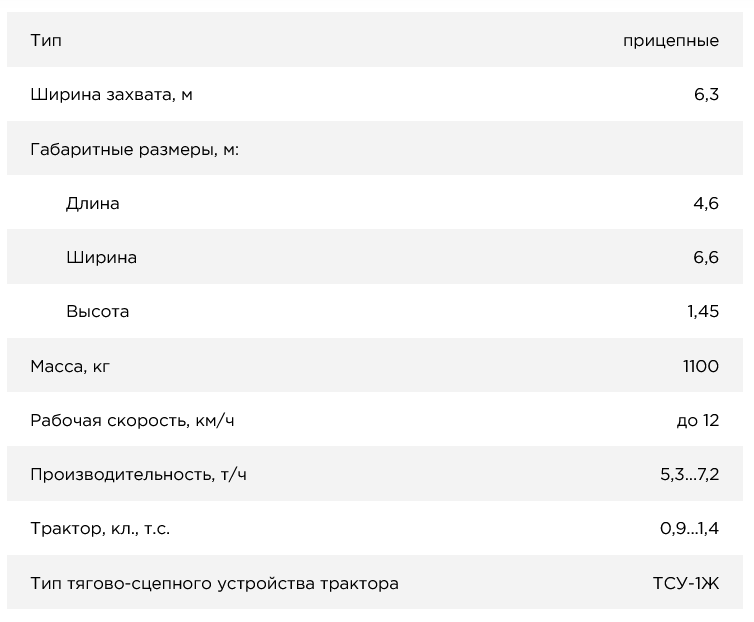Image resolution: width=754 pixels, height=622 pixels.
Task: Click the indented 'Длина' label
Action: (x=93, y=203)
